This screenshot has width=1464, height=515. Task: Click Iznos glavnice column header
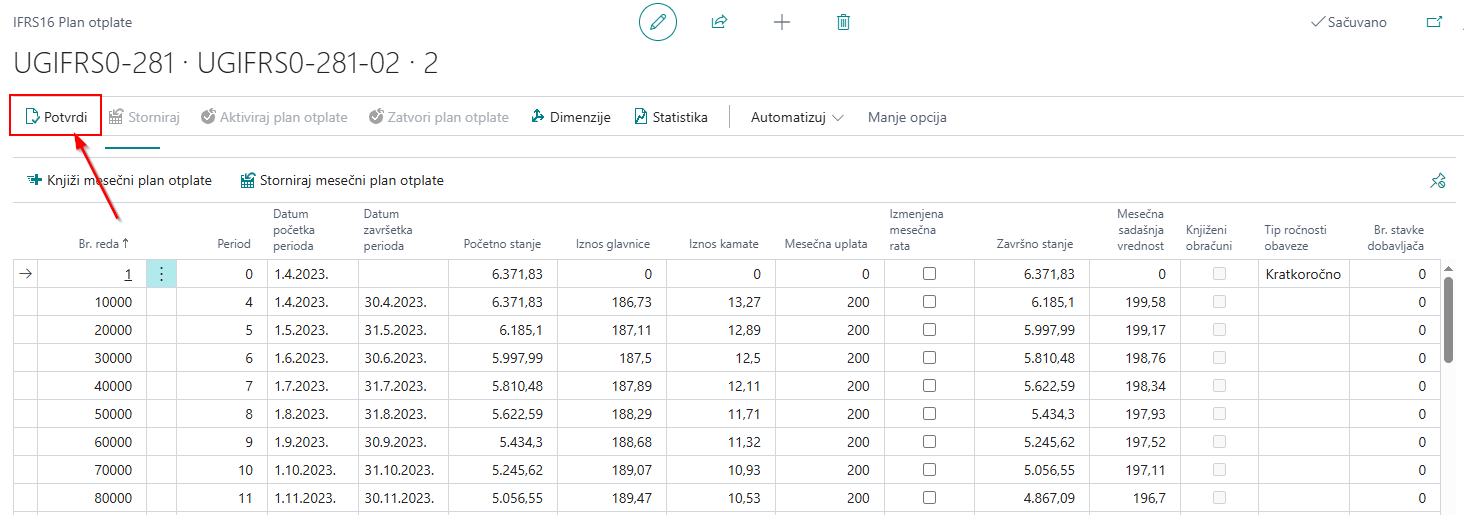click(x=614, y=243)
